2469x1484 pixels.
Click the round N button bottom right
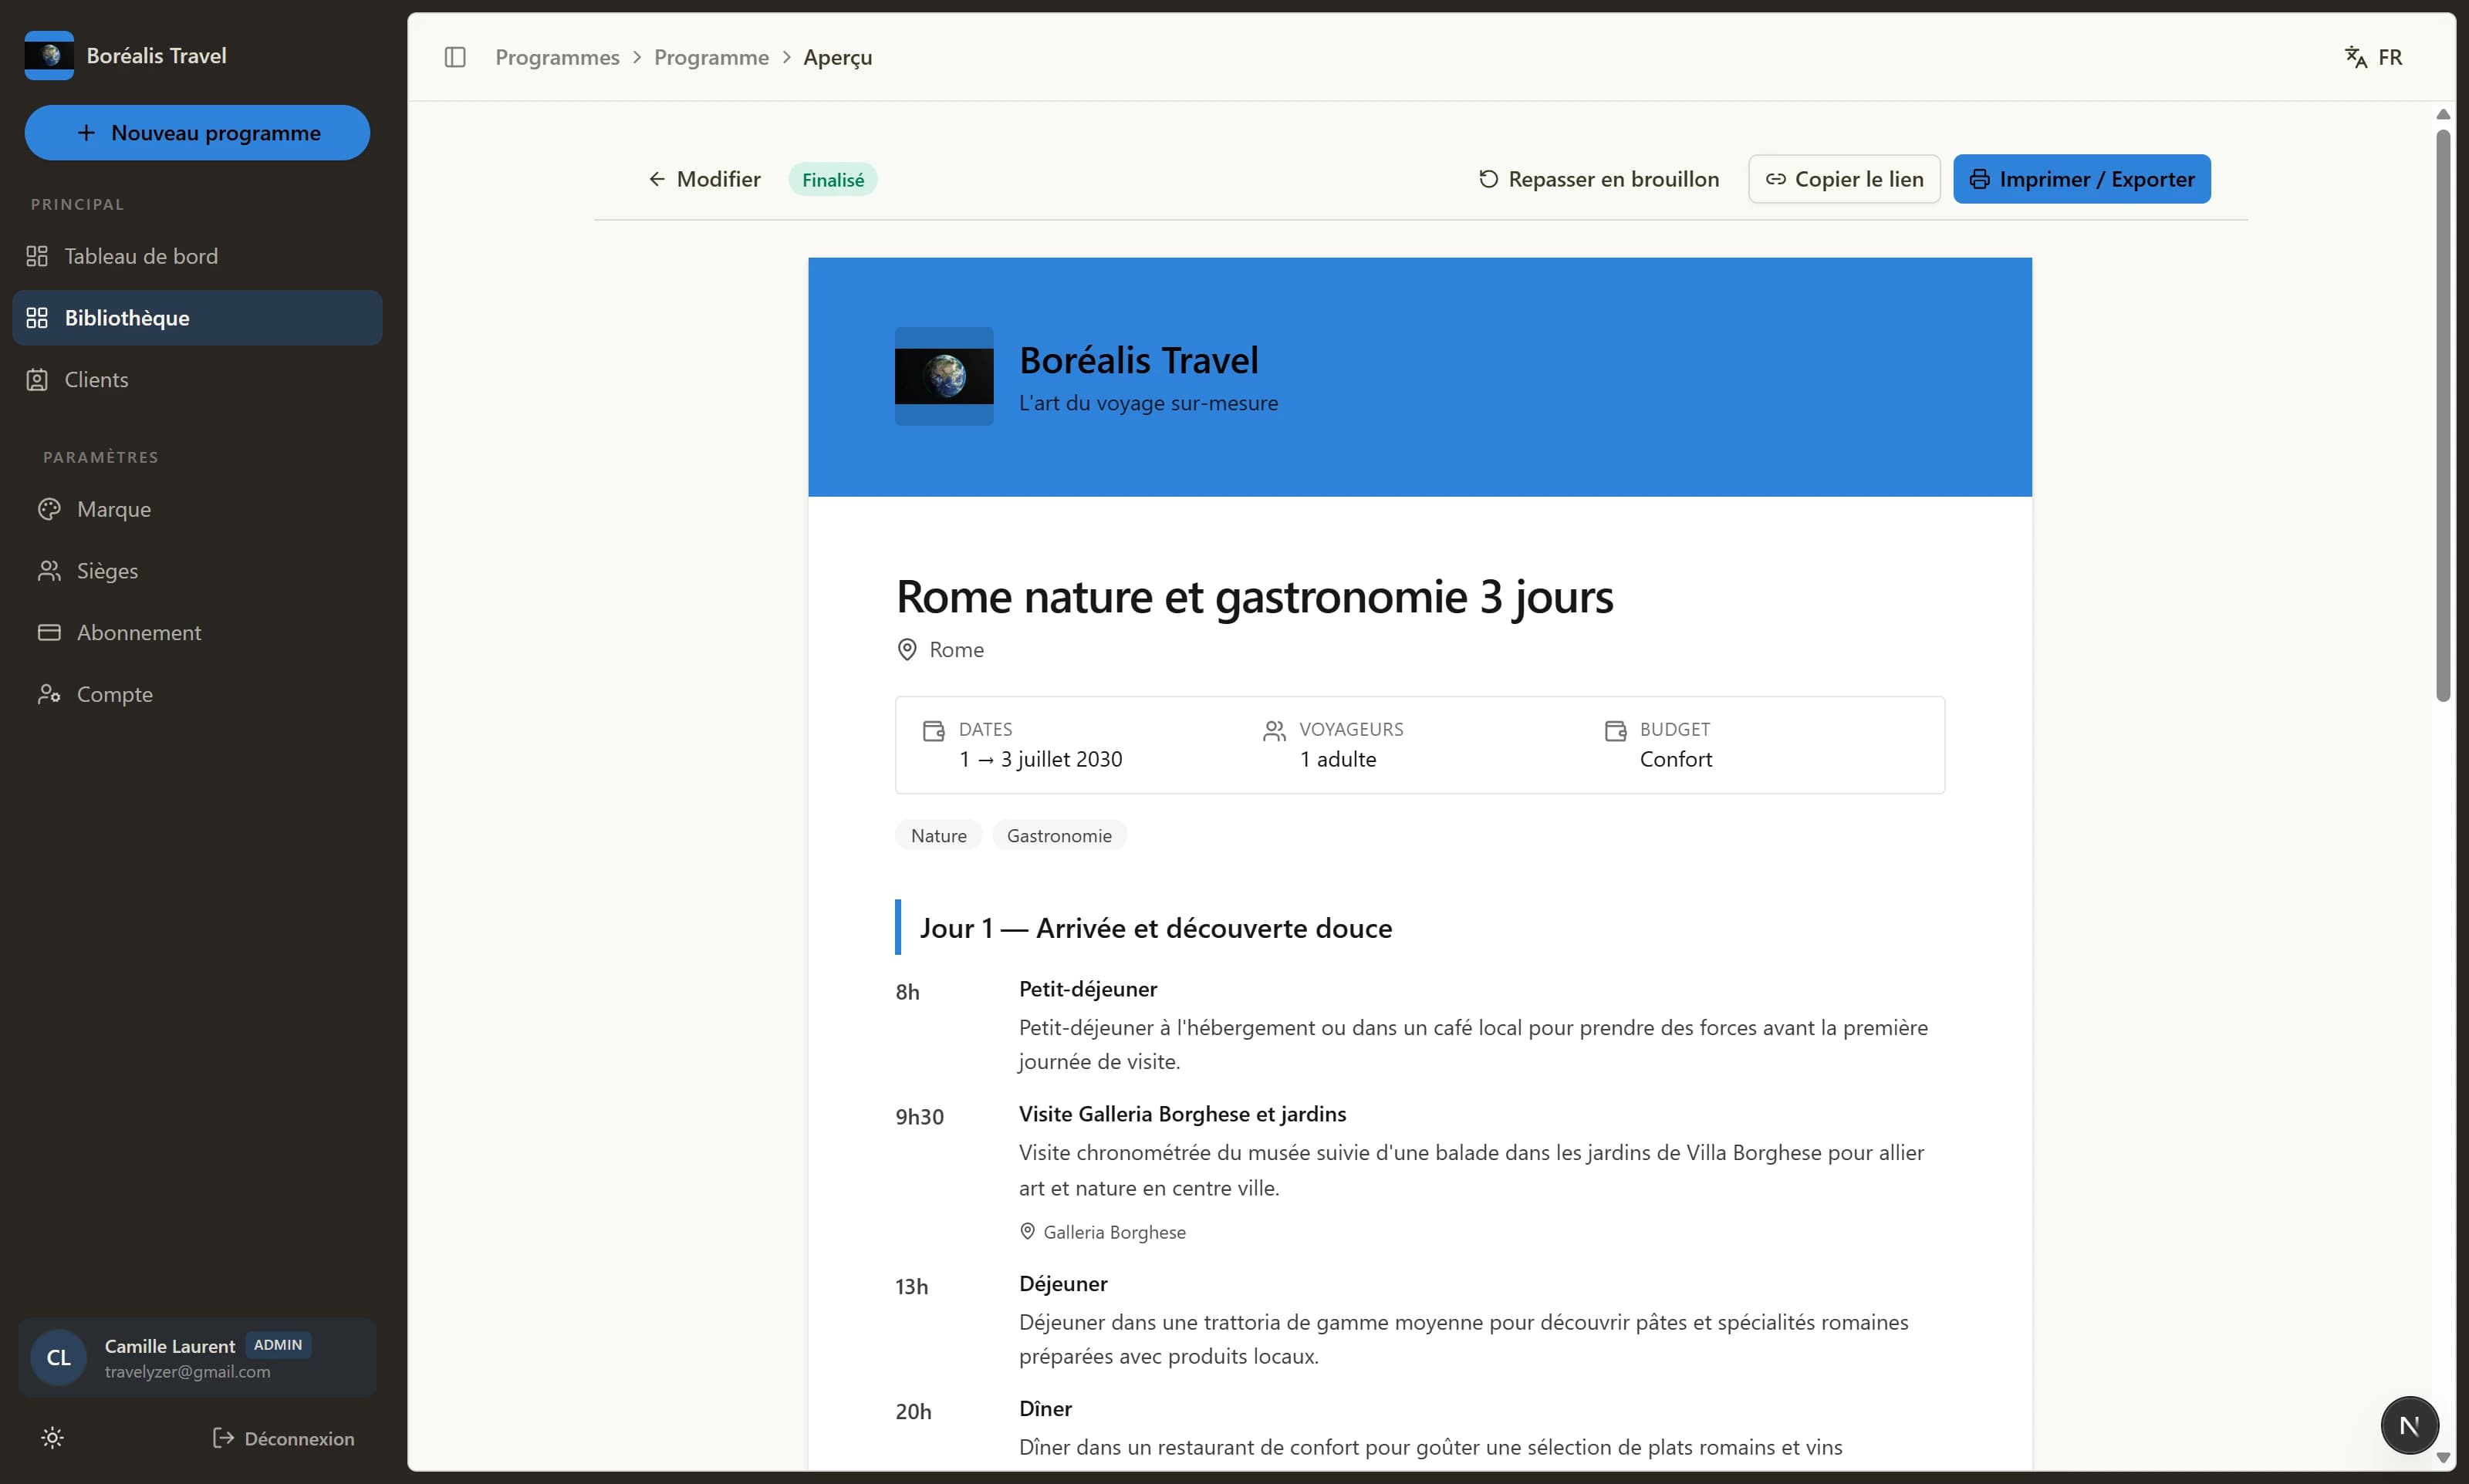tap(2410, 1425)
